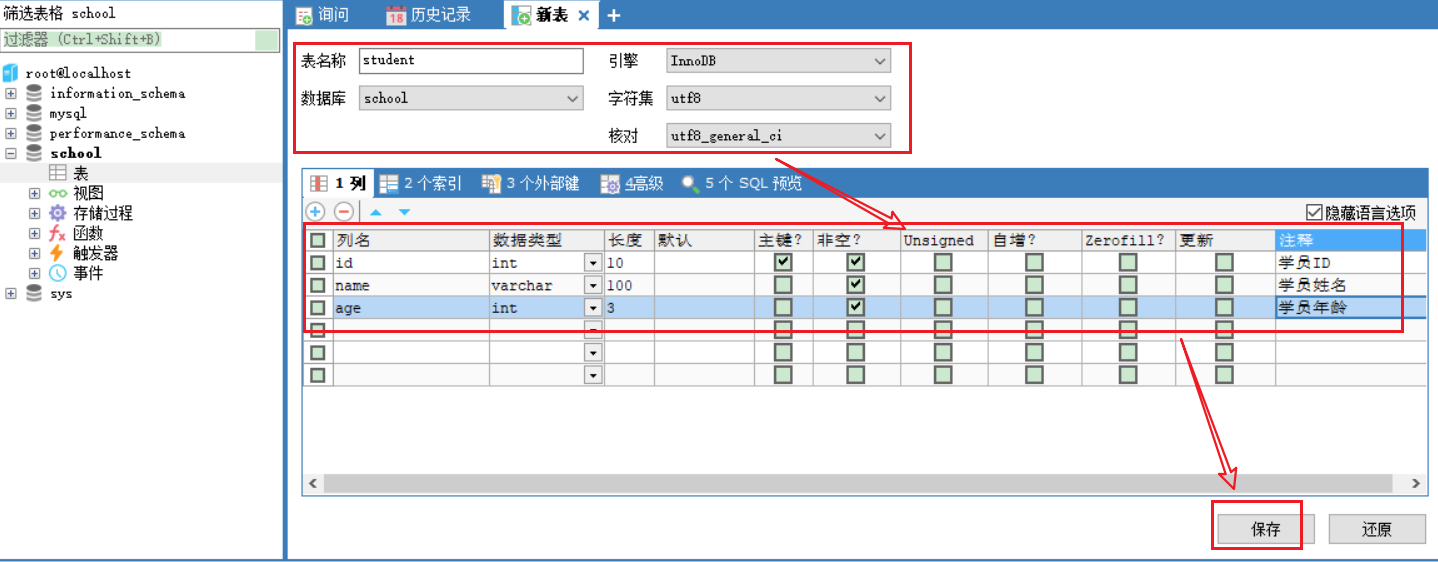Toggle 隐藏语言选项 checkbox

point(1314,212)
